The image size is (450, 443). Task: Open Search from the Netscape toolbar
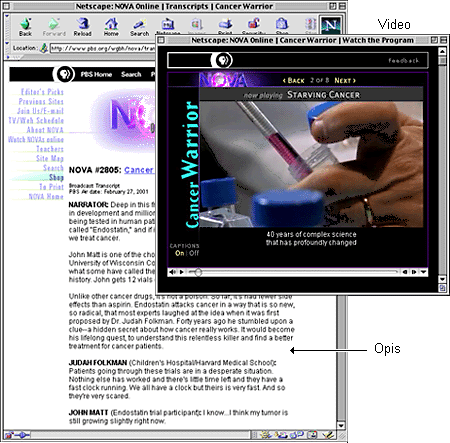(x=139, y=27)
